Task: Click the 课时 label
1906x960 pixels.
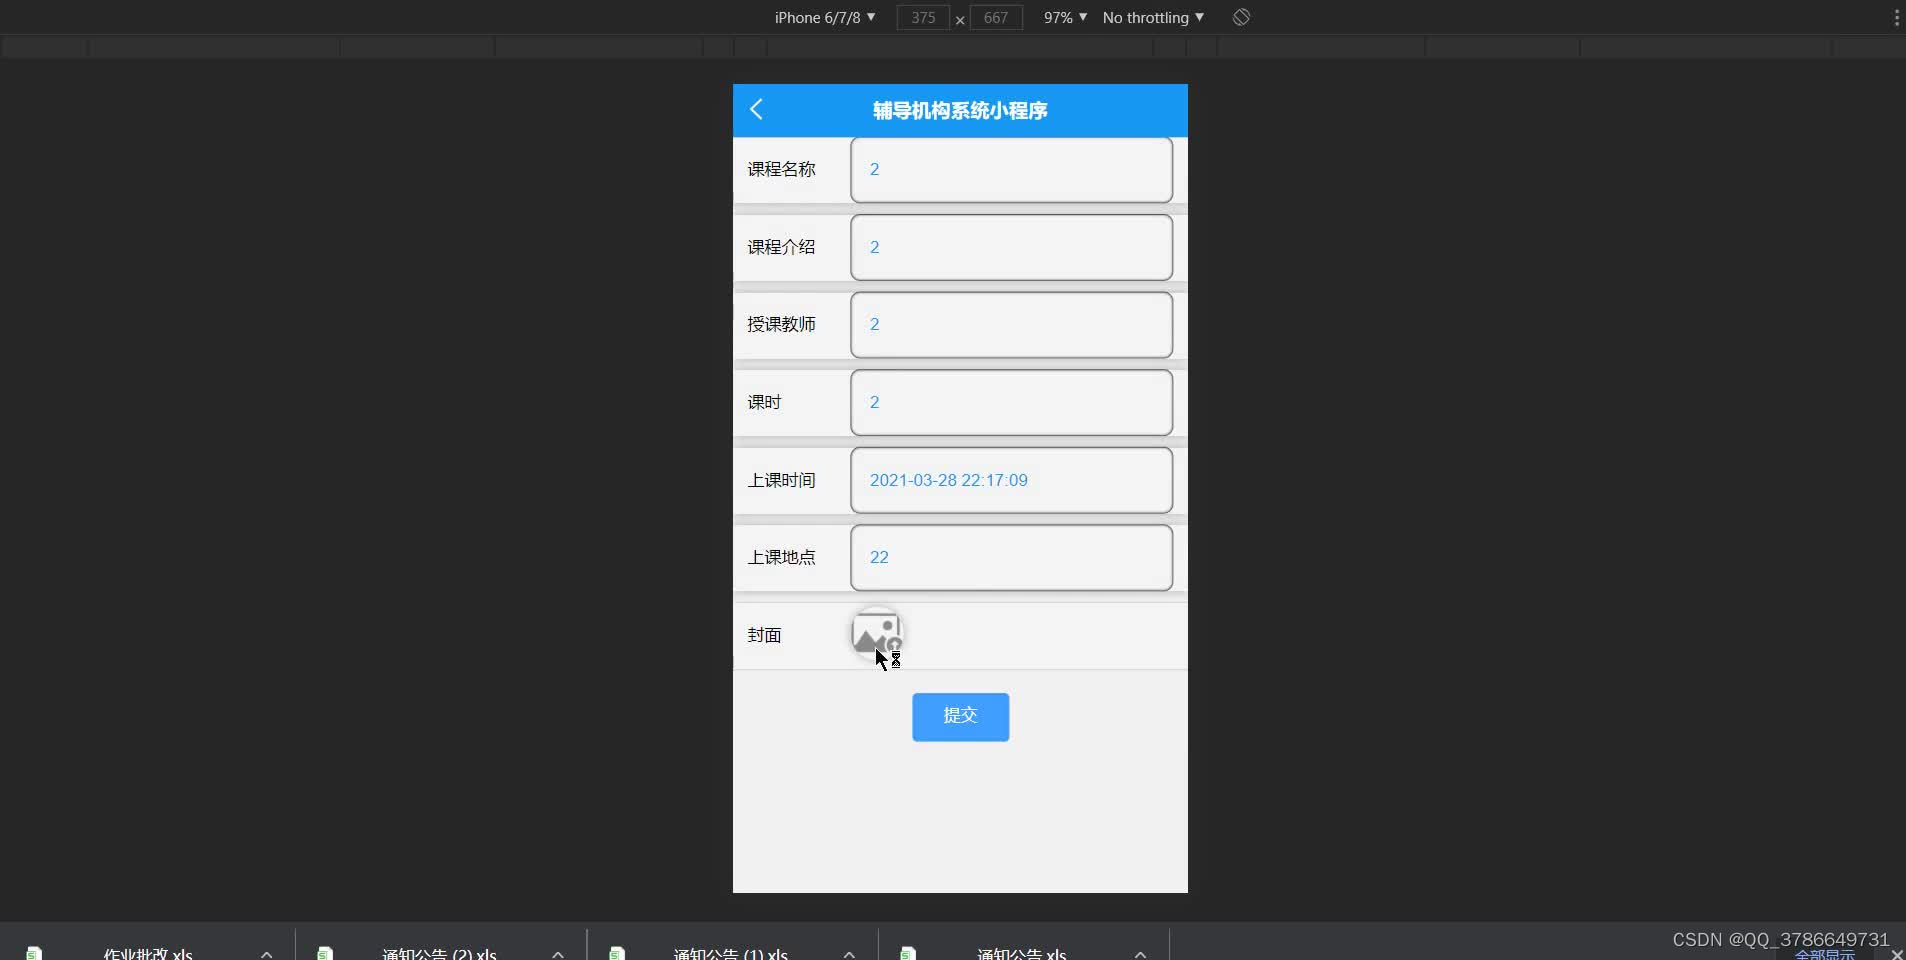Action: [x=764, y=402]
